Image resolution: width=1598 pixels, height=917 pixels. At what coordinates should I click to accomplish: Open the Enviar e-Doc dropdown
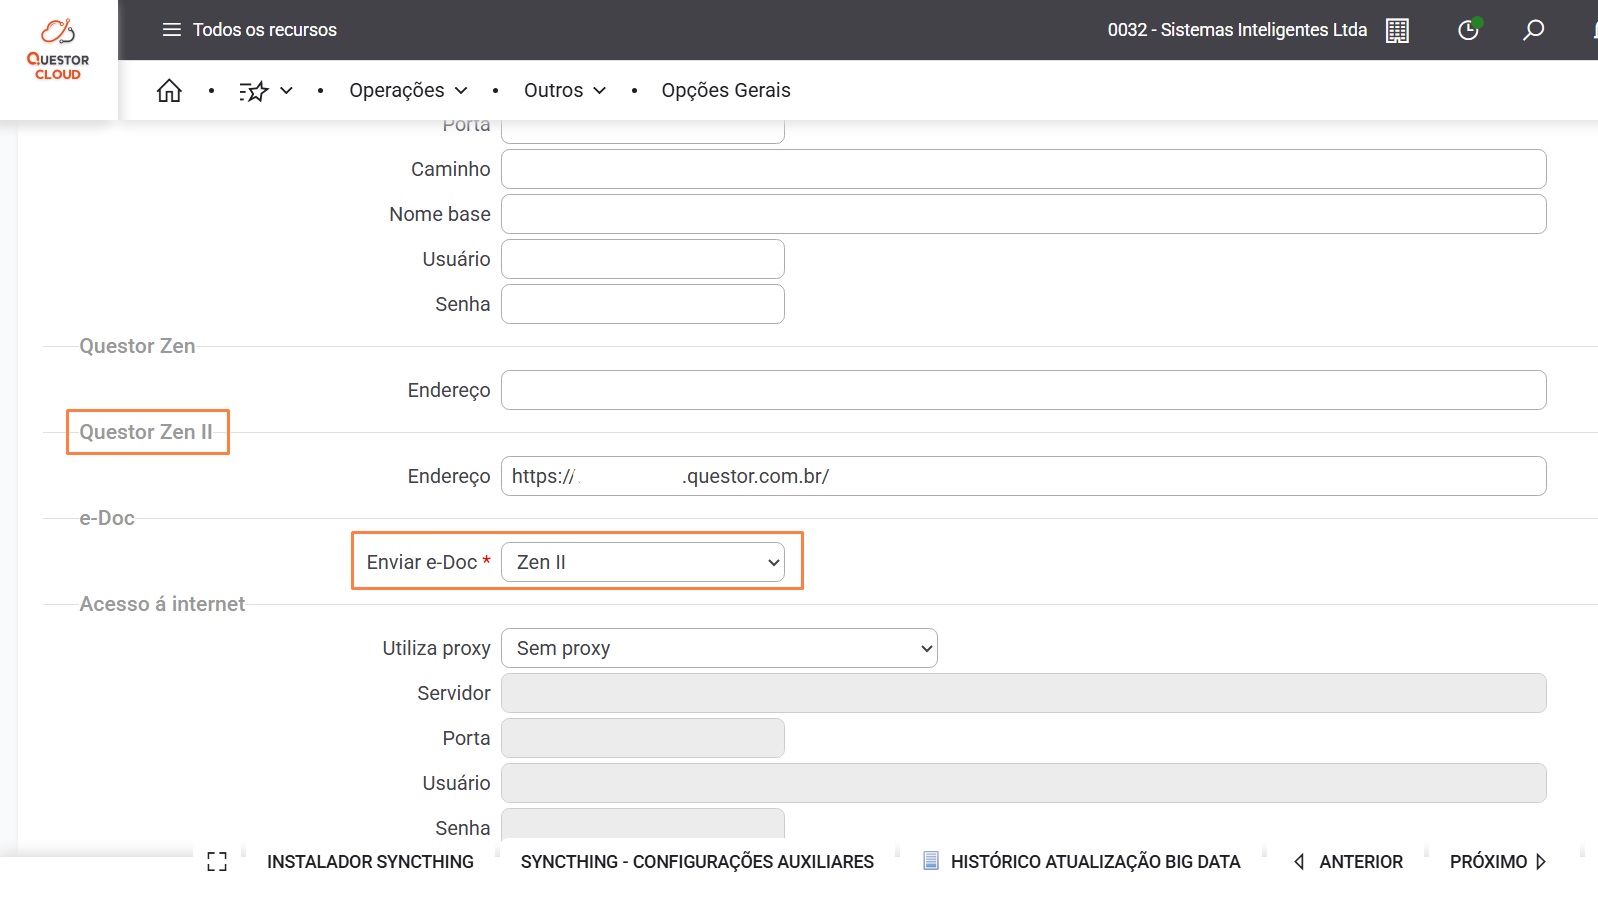click(x=642, y=562)
